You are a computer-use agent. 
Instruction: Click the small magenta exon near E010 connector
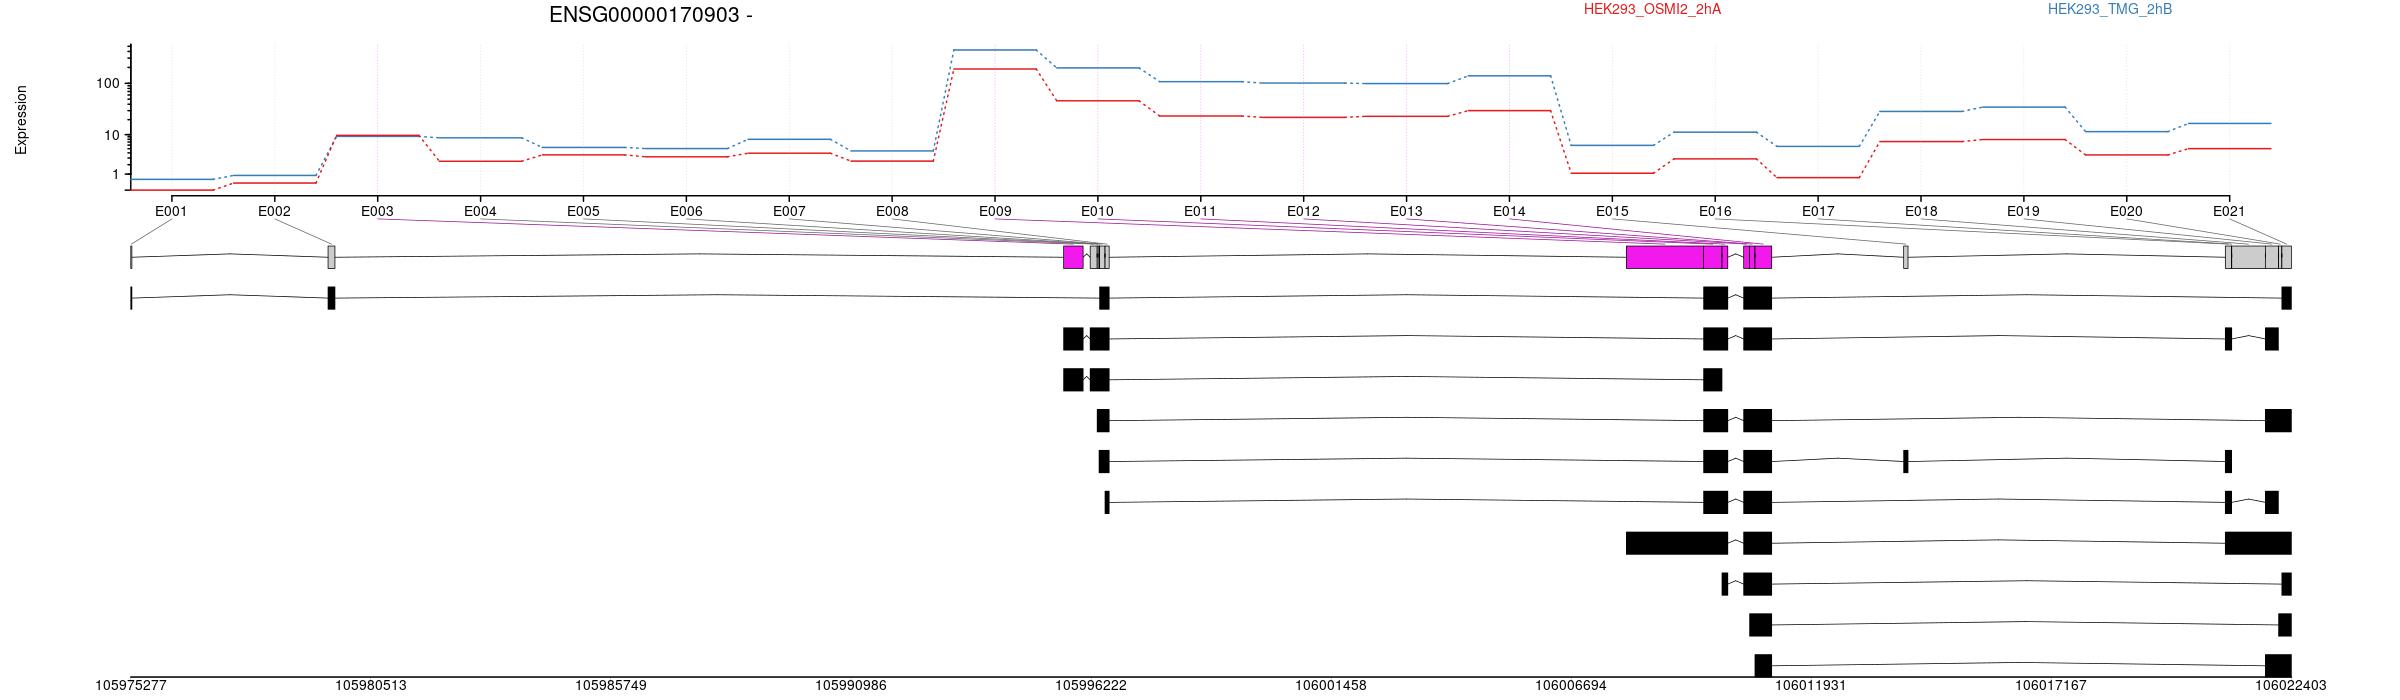point(1073,257)
